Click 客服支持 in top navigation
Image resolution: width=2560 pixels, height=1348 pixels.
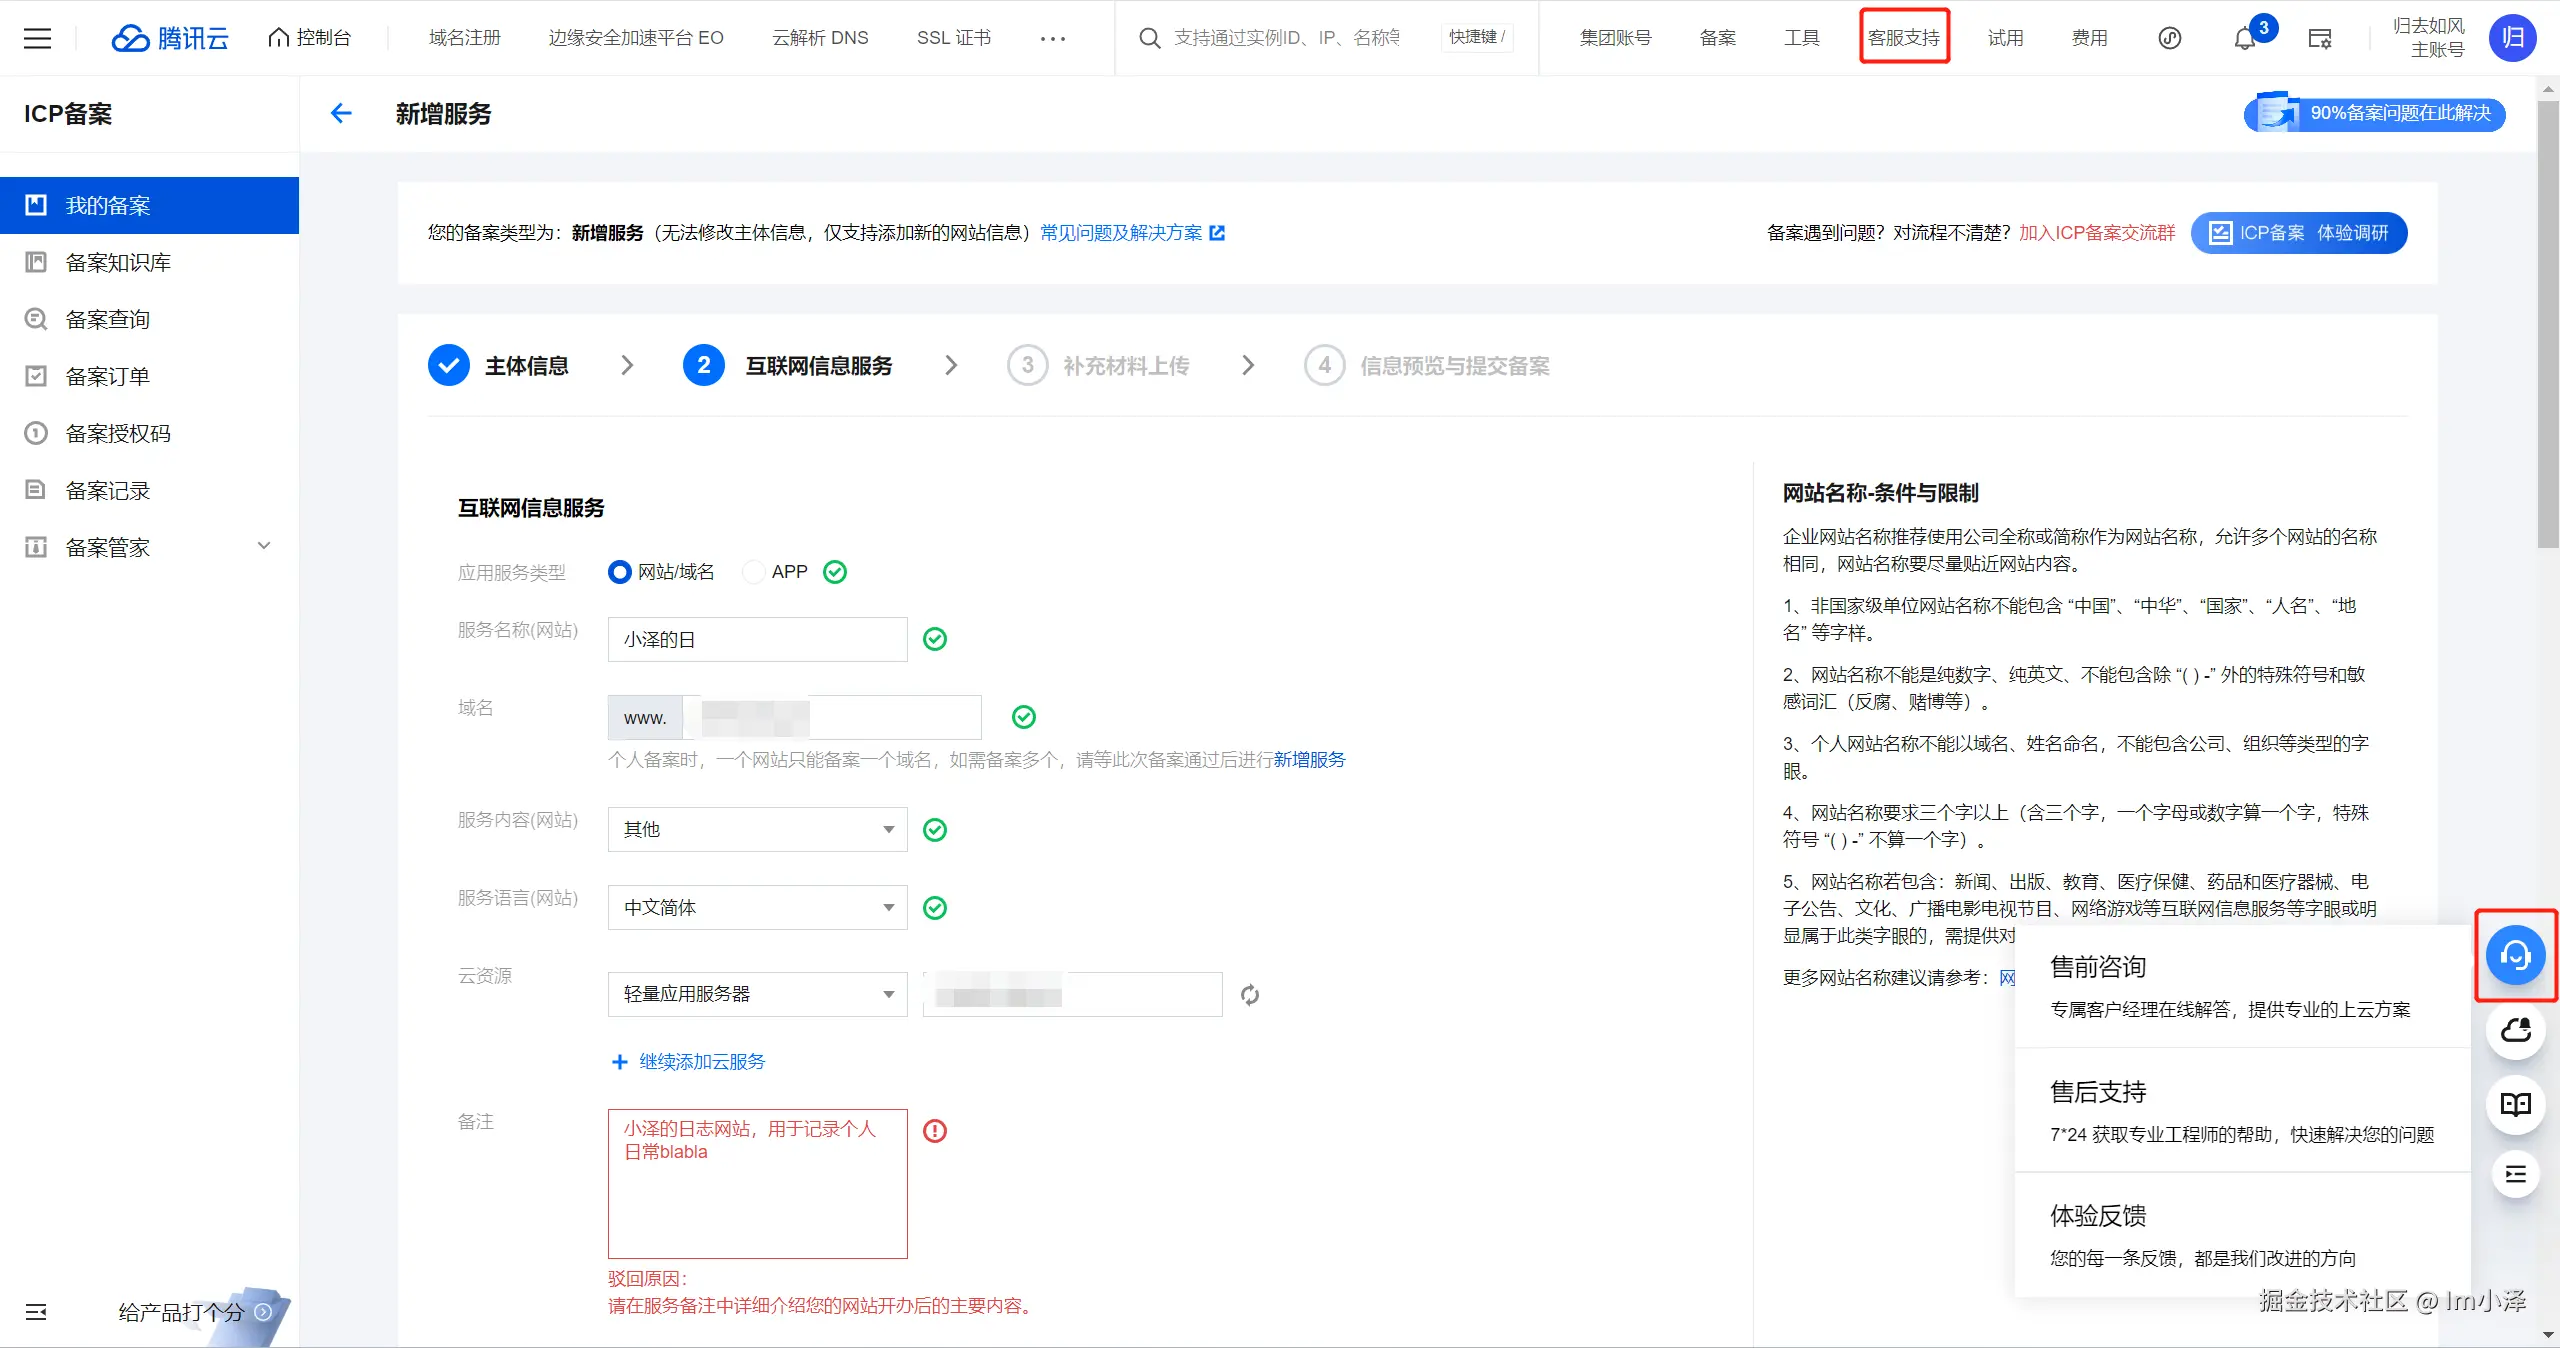(x=1904, y=38)
